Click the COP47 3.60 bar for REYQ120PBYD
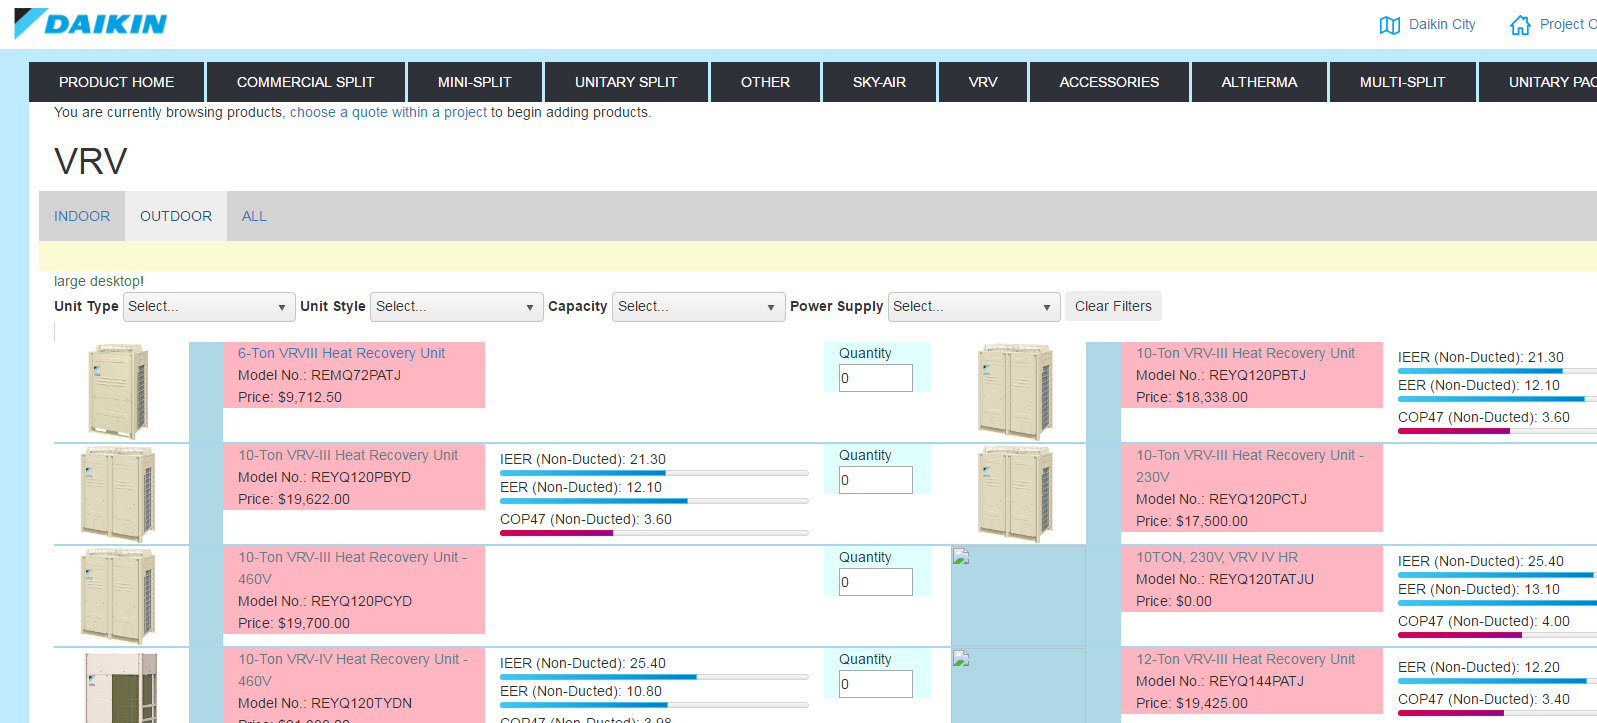 tap(654, 533)
